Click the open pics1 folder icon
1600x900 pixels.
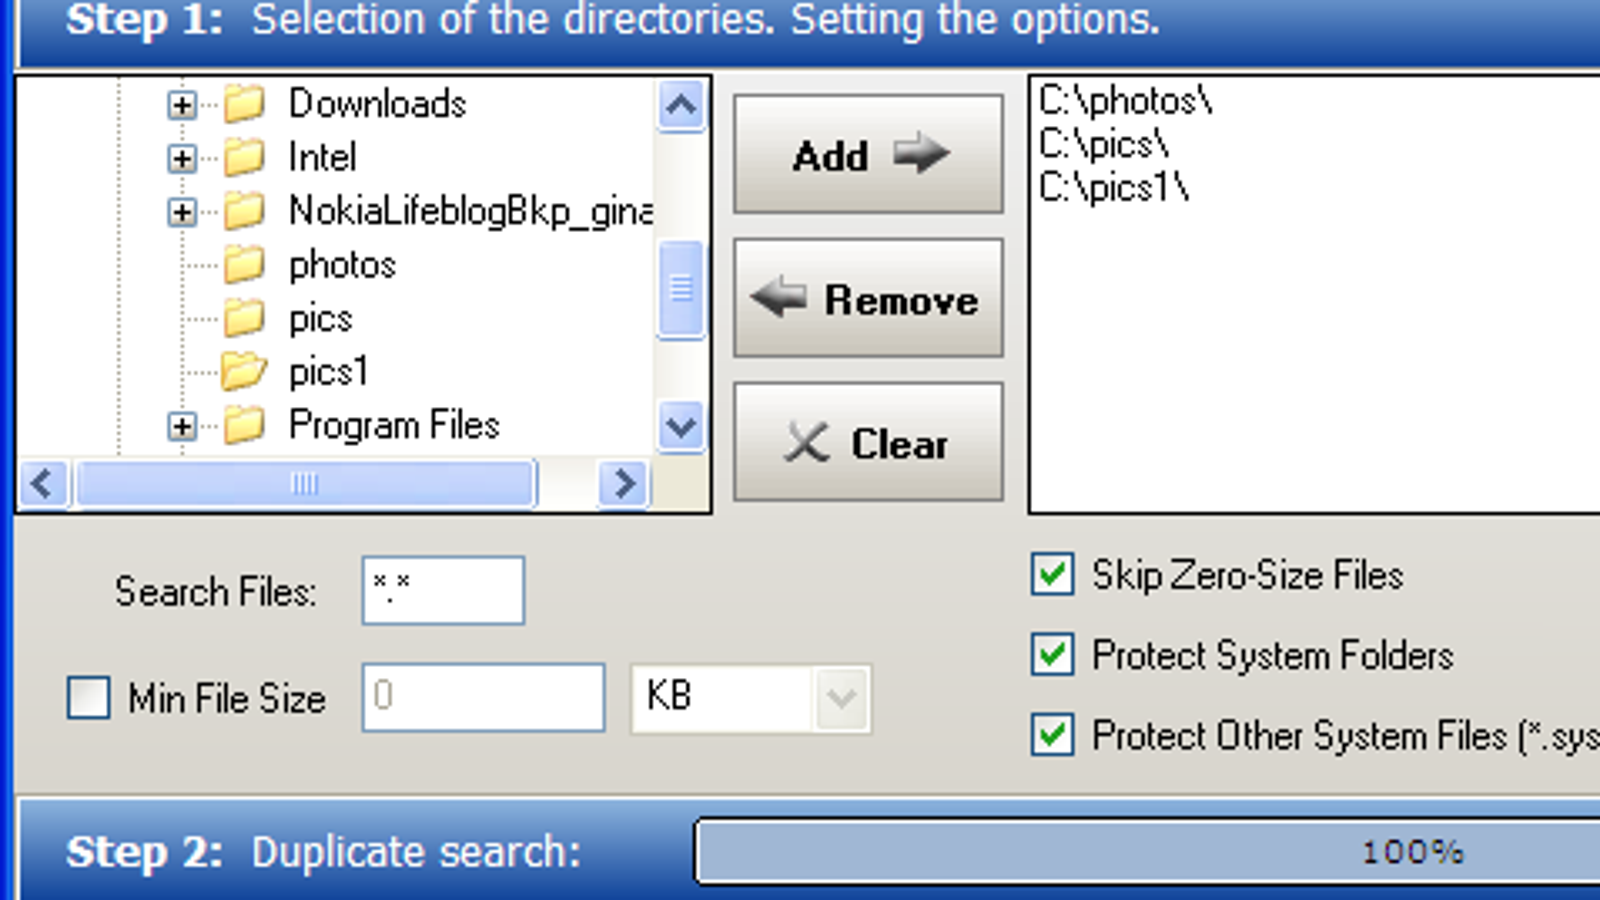[244, 371]
